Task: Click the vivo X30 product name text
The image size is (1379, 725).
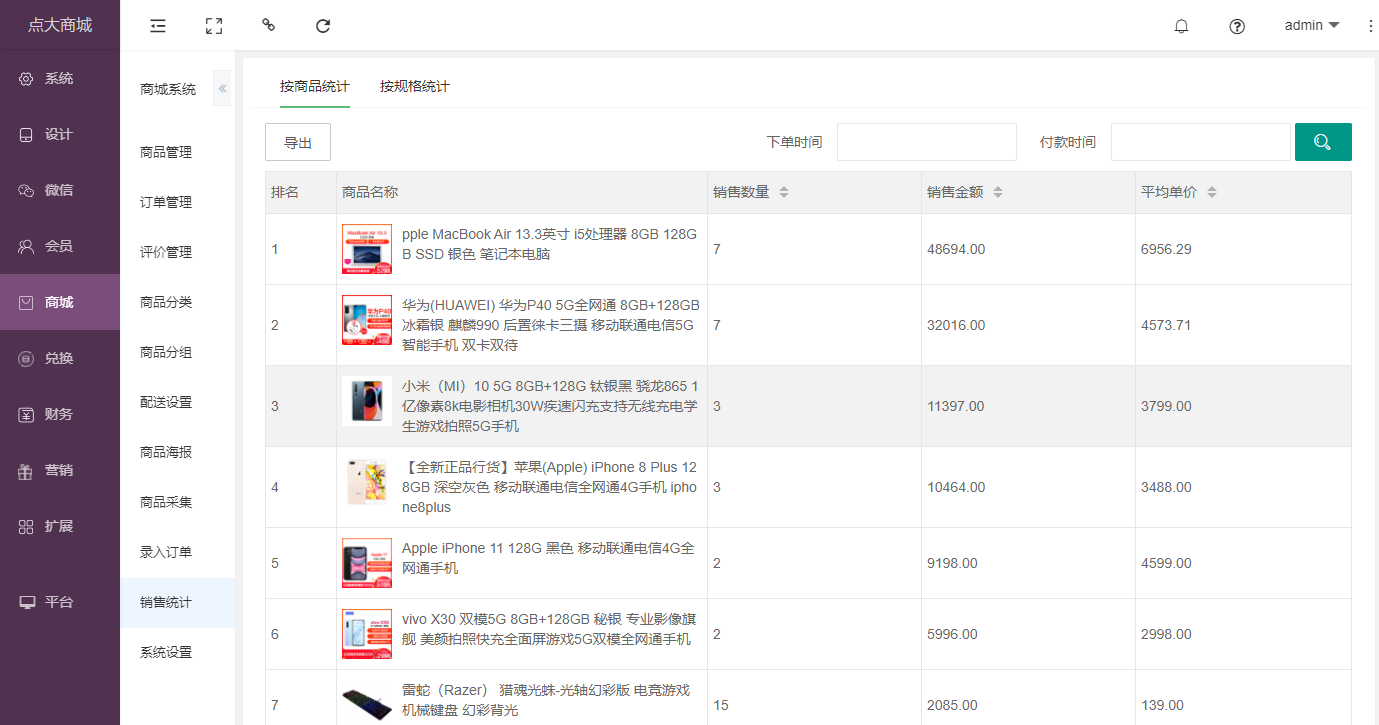Action: [547, 629]
